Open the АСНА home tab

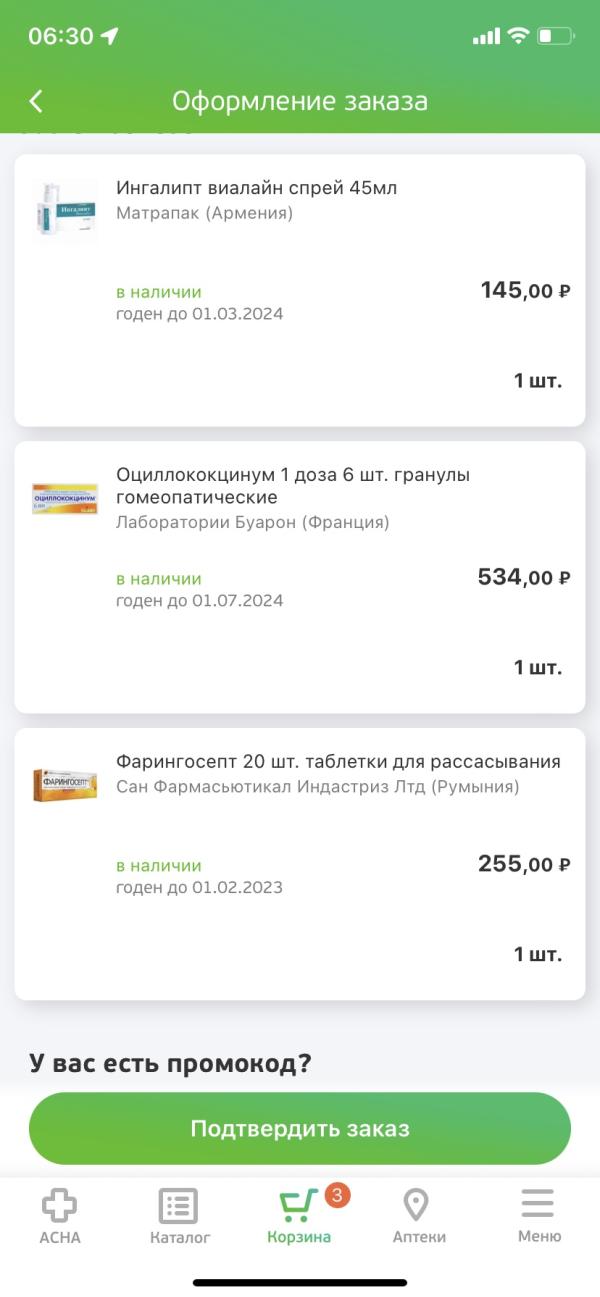click(x=60, y=1216)
